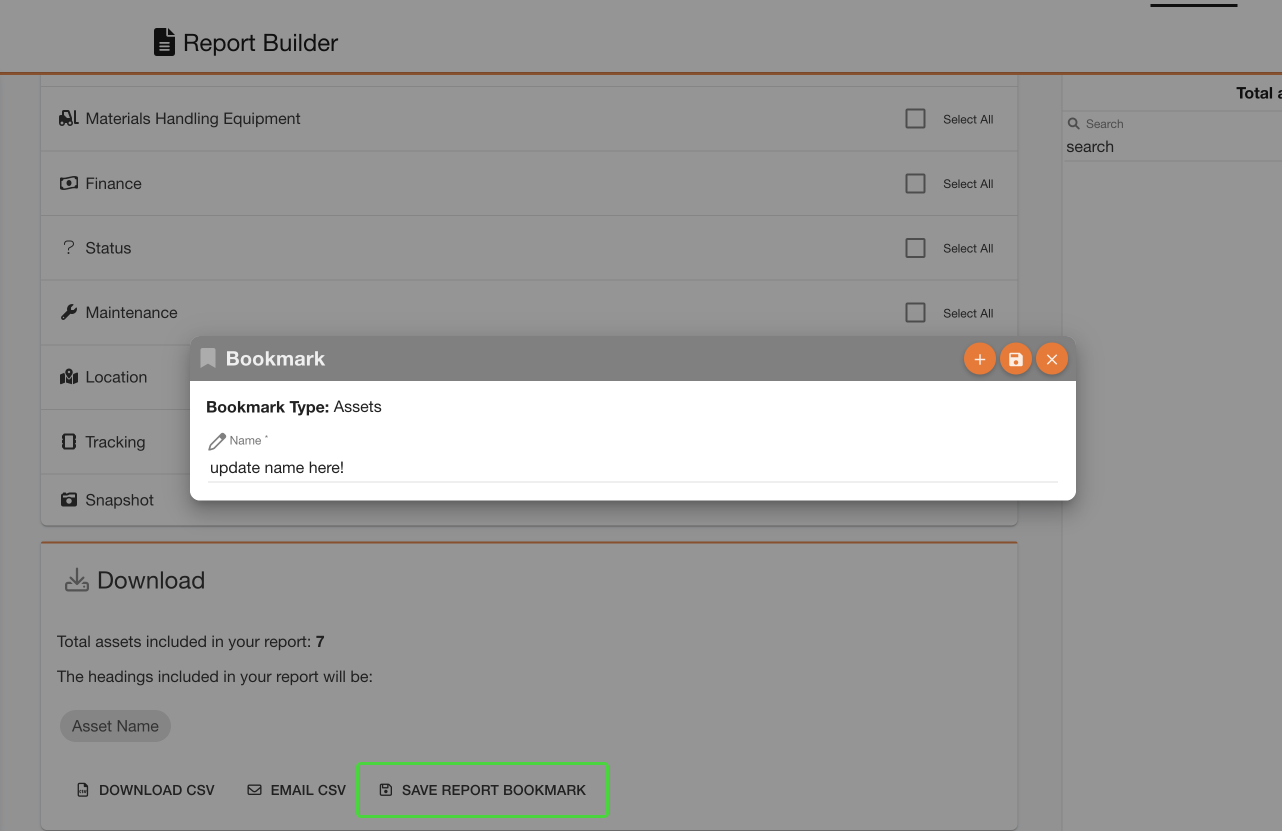This screenshot has height=831, width=1282.
Task: Click the plus icon in Bookmark dialog
Action: [979, 359]
